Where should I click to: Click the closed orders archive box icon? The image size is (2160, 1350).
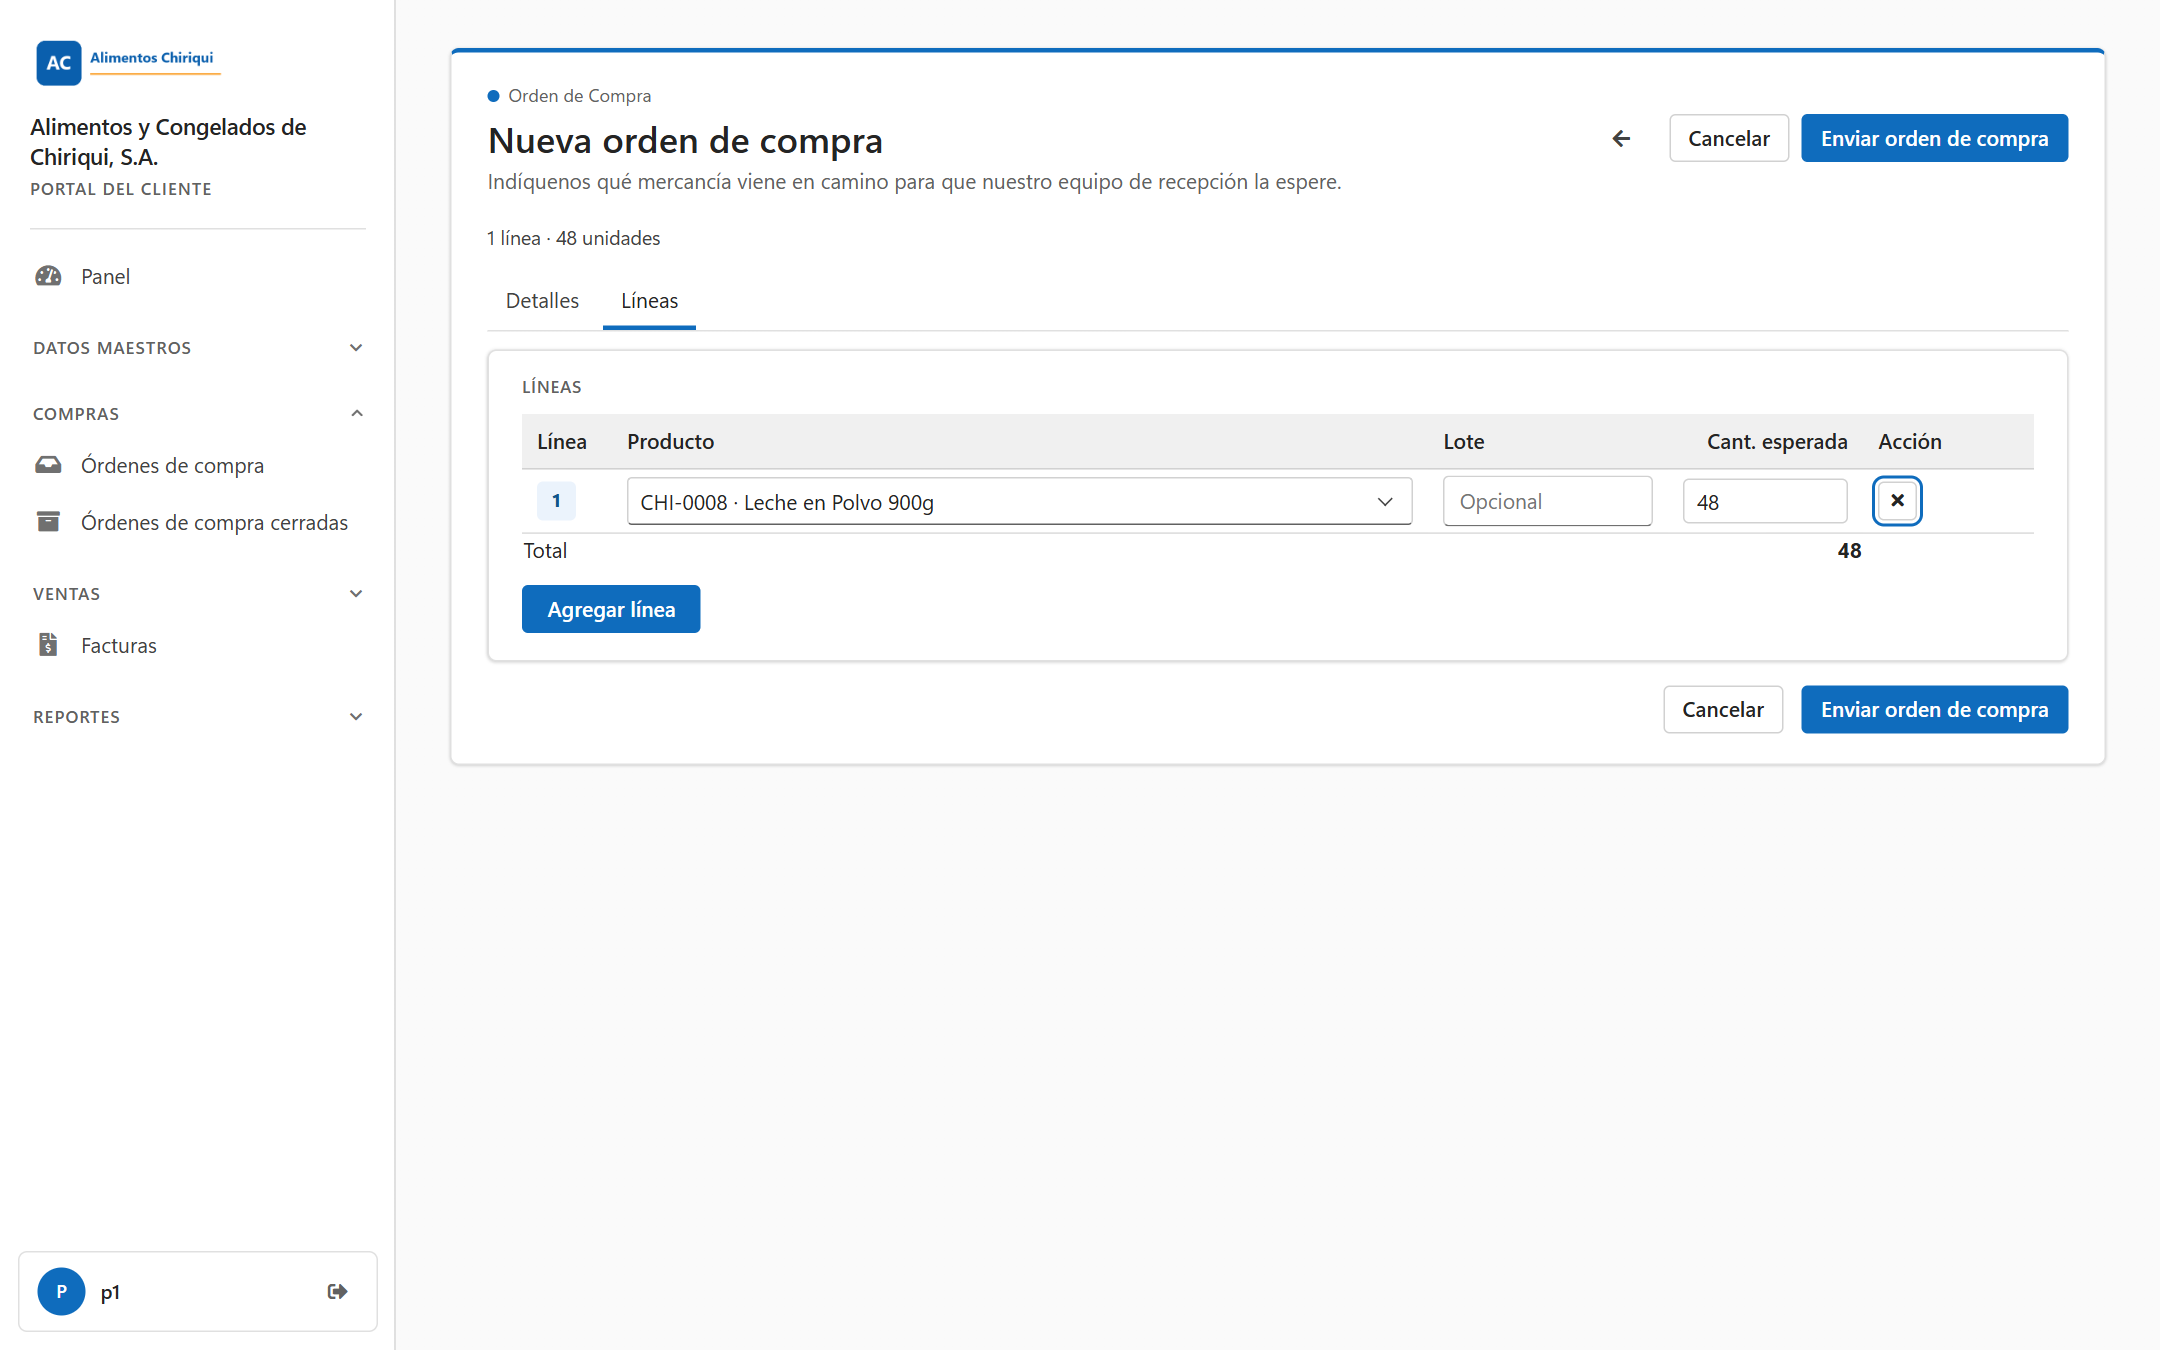click(x=48, y=522)
